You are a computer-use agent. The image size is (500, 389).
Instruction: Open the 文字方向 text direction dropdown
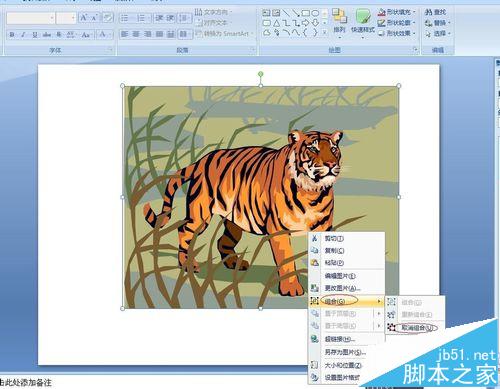click(x=214, y=12)
